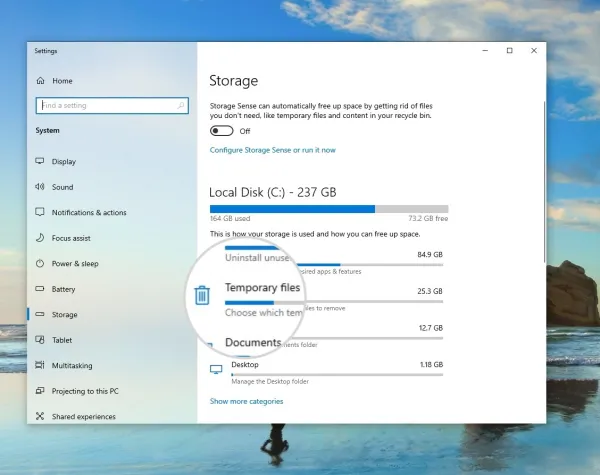Toggle Storage Sense switch on
Image resolution: width=600 pixels, height=475 pixels.
[x=222, y=131]
